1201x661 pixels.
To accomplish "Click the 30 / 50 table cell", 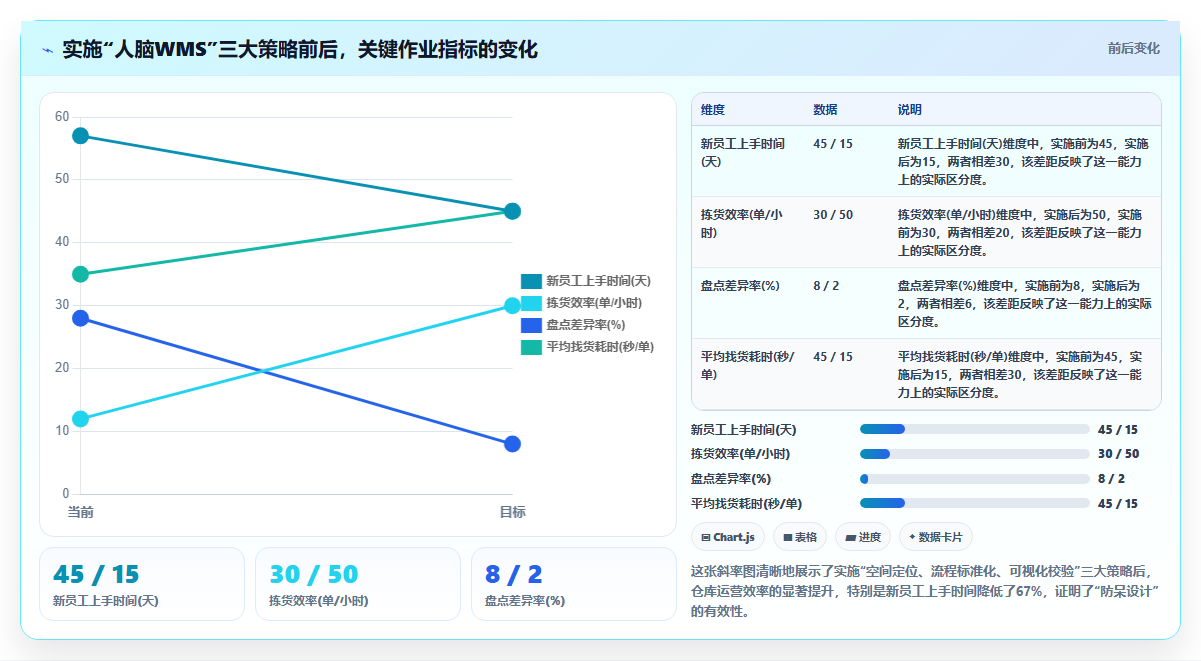I will 833,215.
